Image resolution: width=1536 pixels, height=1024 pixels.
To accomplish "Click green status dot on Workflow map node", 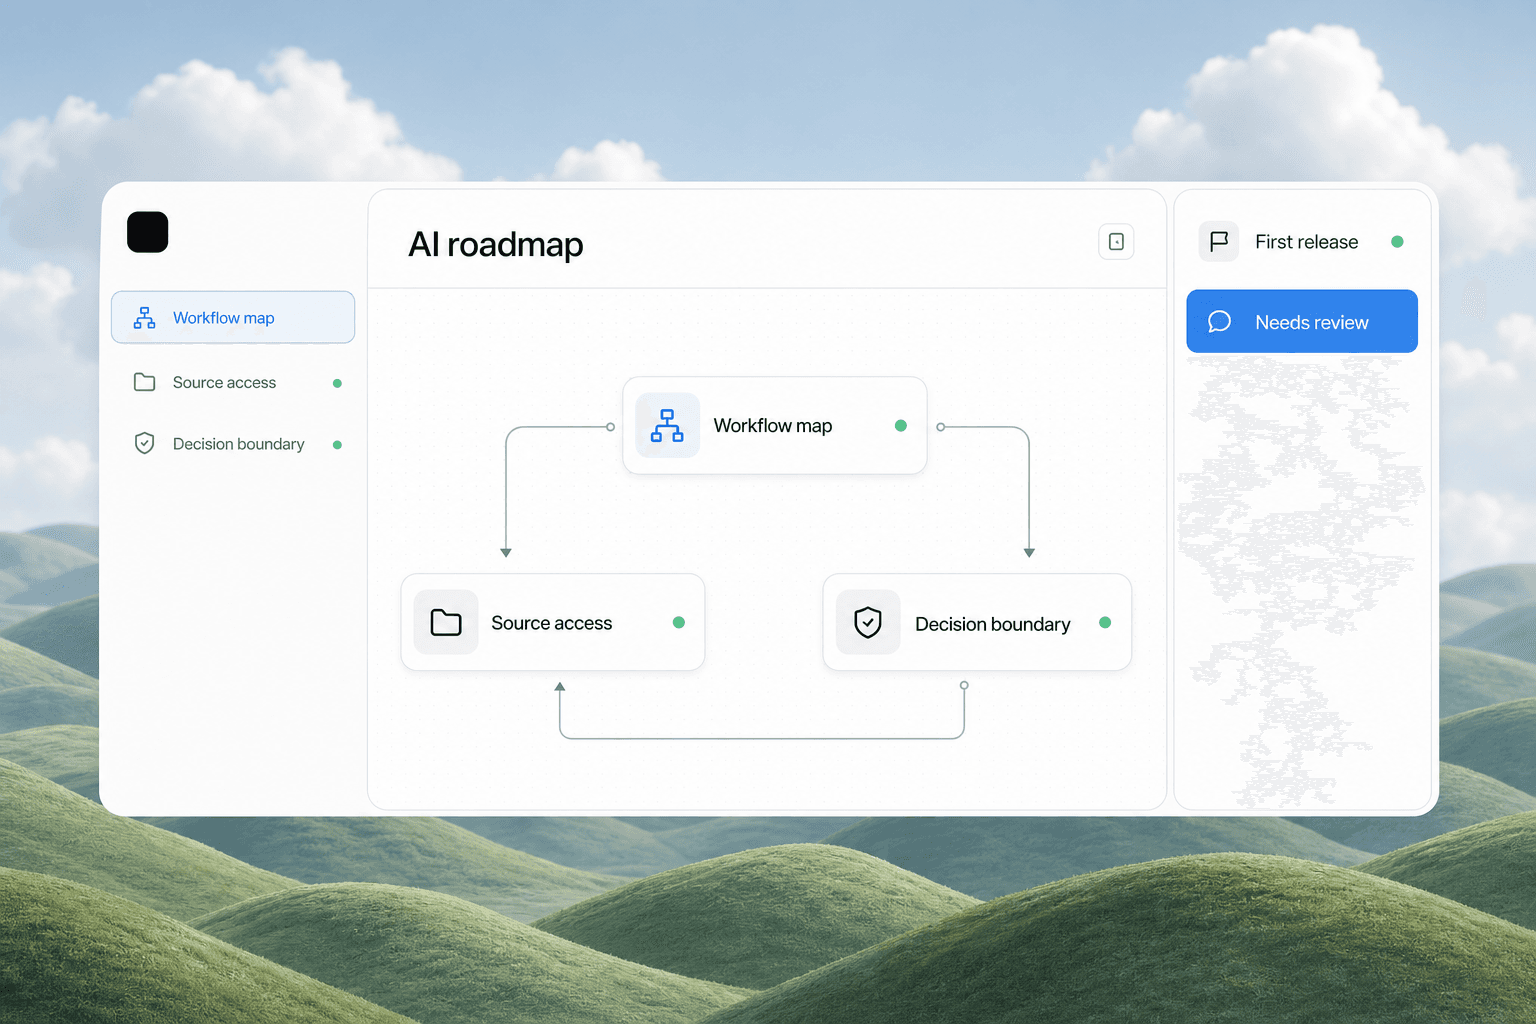I will 901,425.
